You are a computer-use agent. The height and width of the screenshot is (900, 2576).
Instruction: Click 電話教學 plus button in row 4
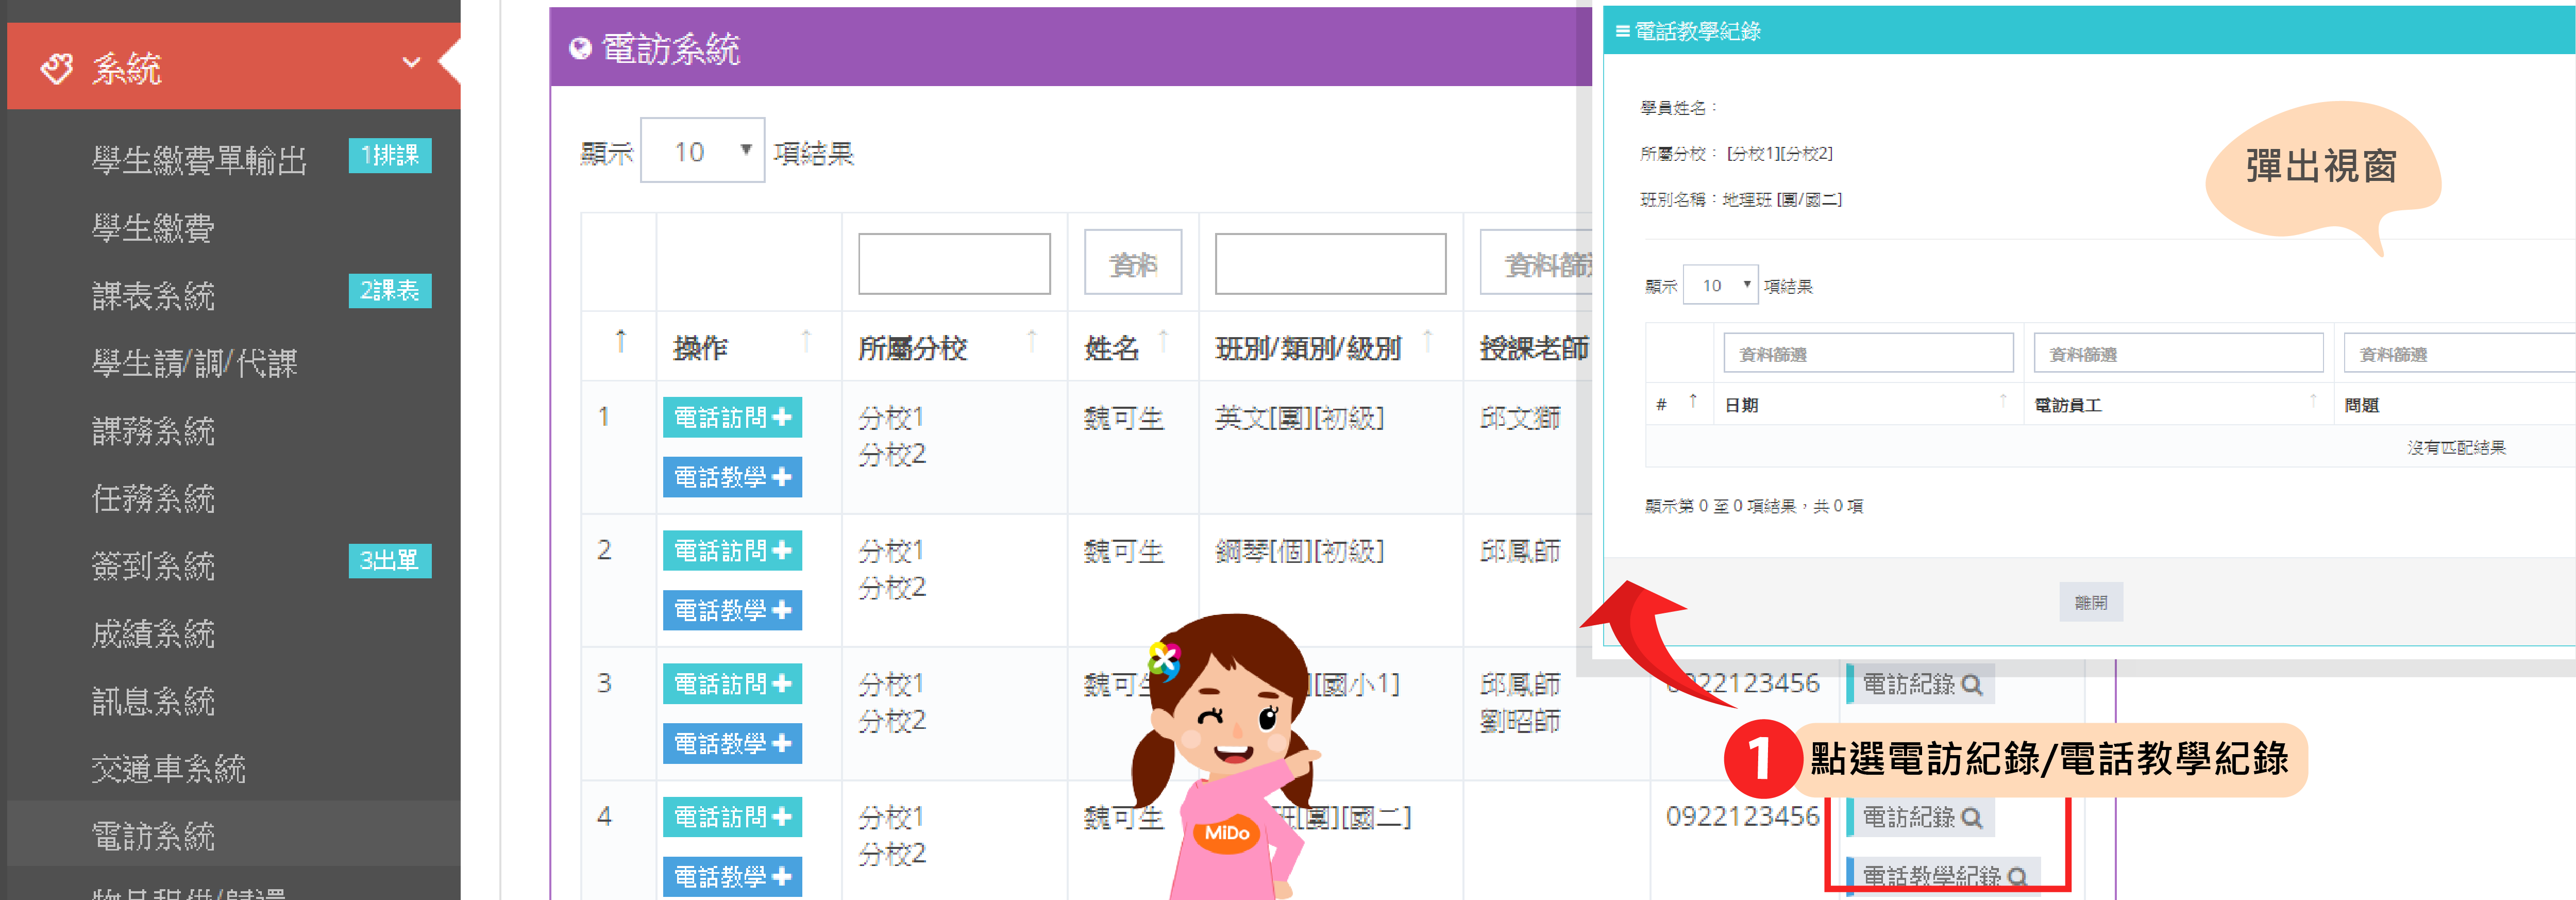point(732,877)
